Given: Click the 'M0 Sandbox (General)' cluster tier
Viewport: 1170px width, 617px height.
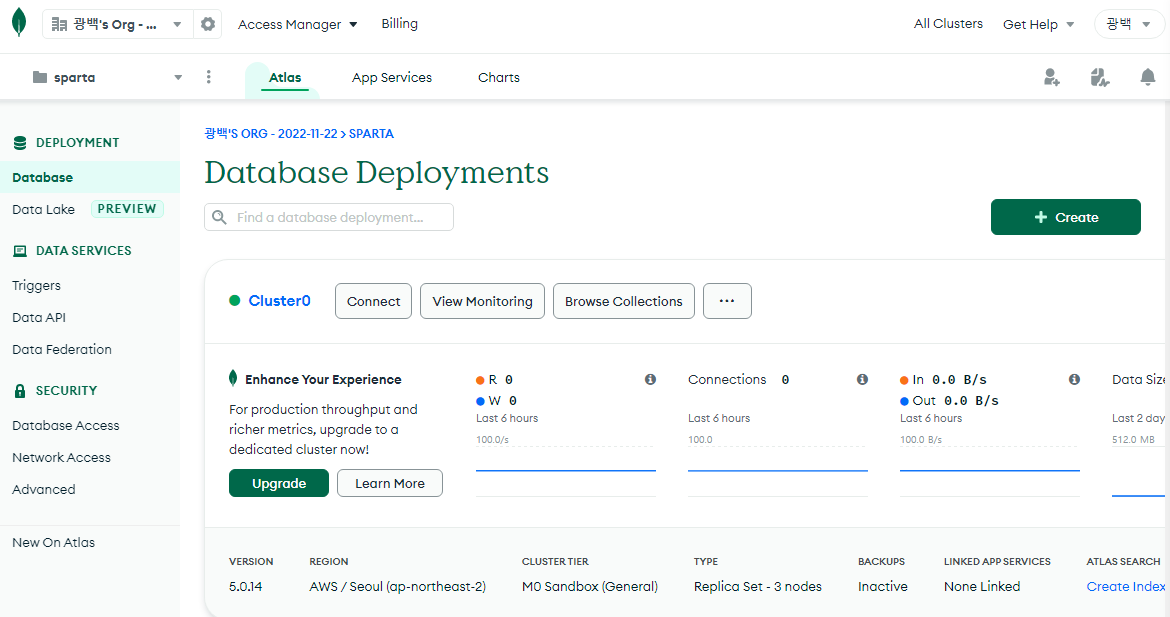Looking at the screenshot, I should (x=589, y=586).
